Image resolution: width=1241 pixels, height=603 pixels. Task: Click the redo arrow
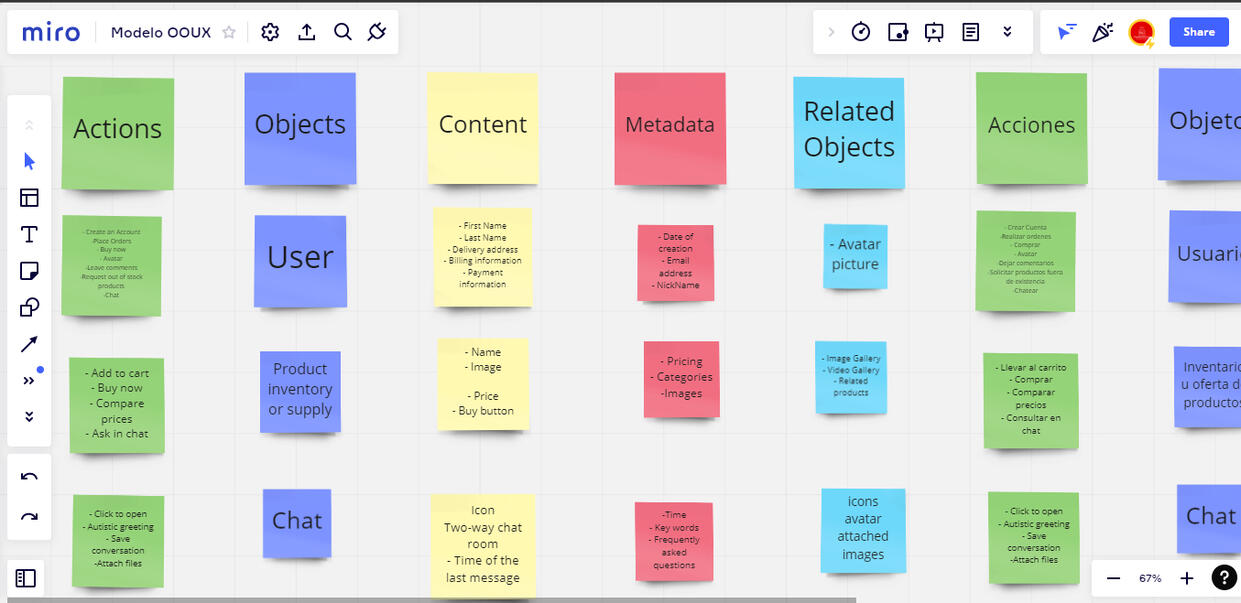29,515
